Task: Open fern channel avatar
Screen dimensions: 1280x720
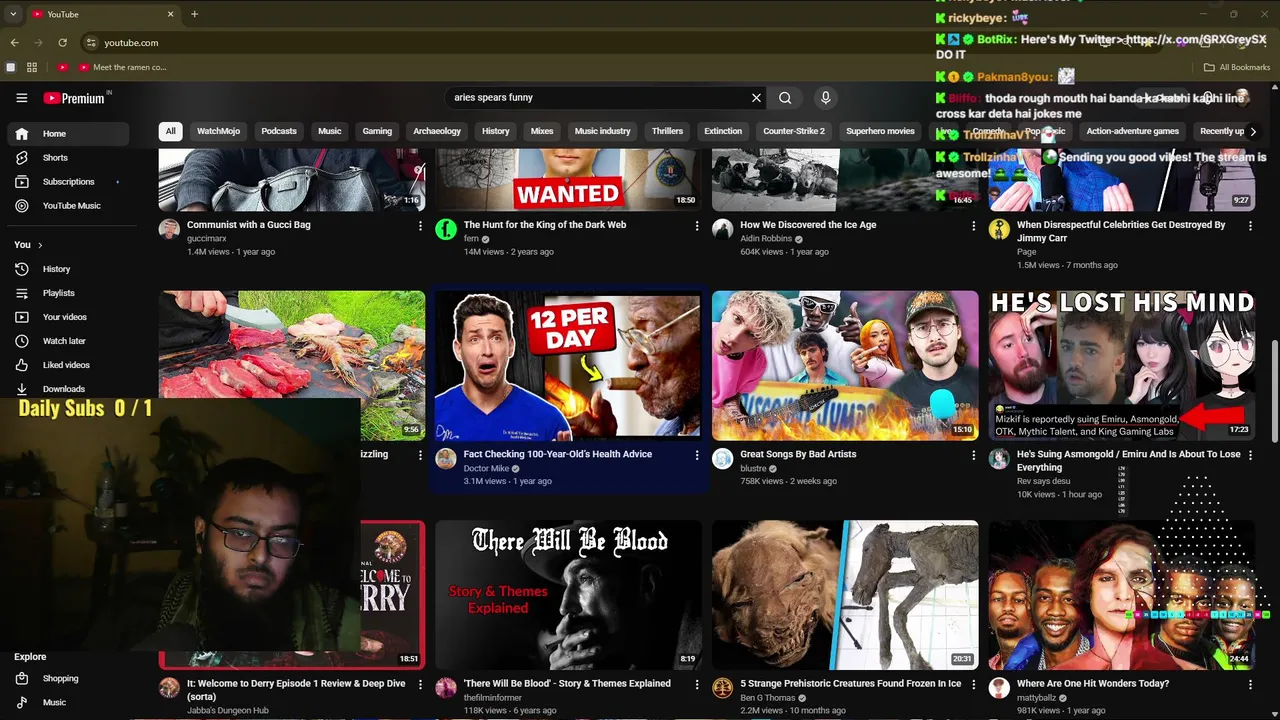Action: 446,230
